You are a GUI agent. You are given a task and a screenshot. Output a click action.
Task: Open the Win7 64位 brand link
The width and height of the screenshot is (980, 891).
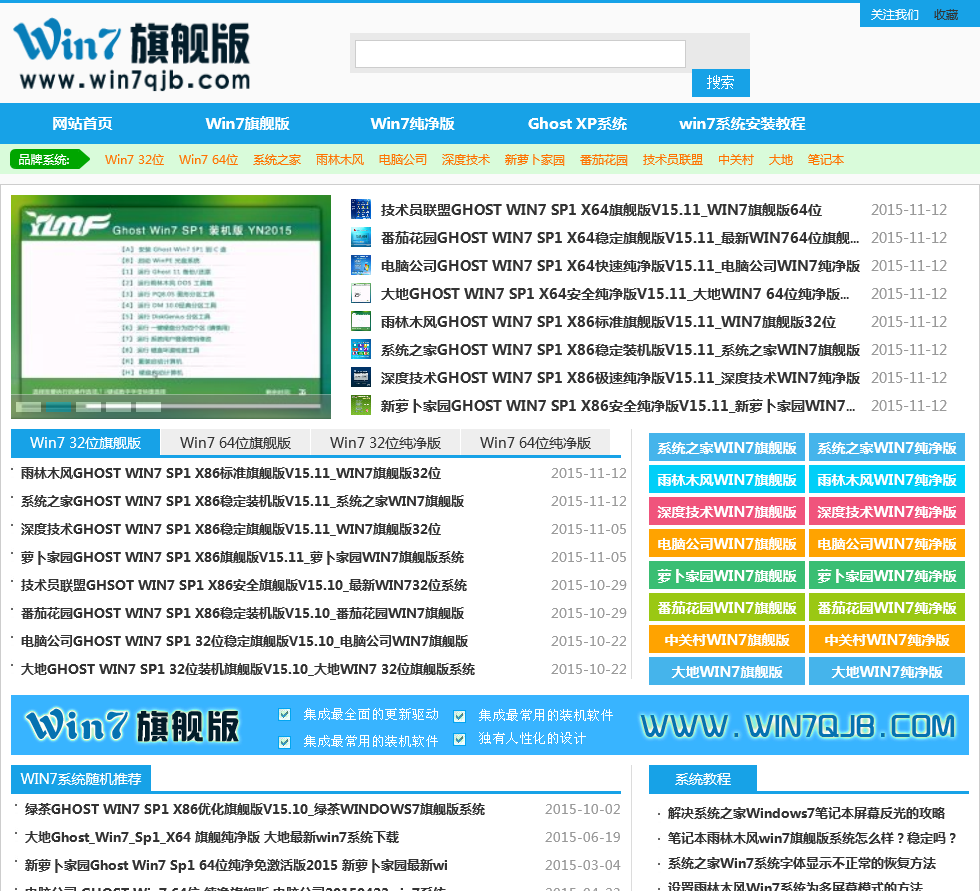208,159
